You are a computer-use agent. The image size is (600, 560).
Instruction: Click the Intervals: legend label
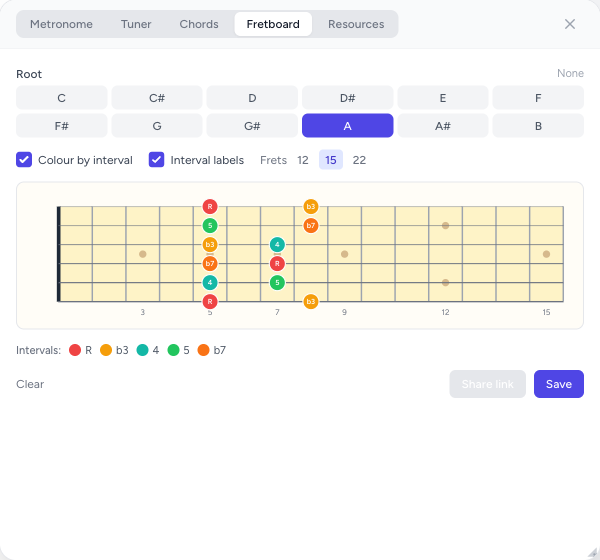pyautogui.click(x=39, y=350)
